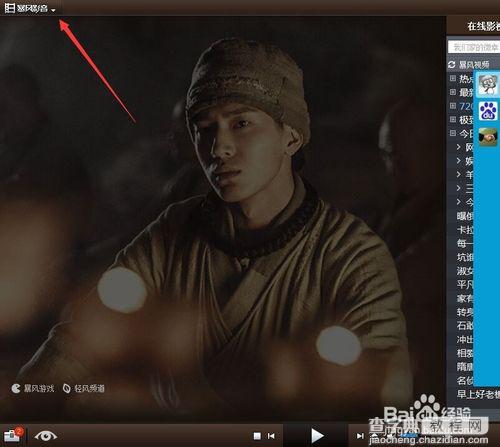Screen dimensions: 500x447
Task: Switch to the 在线影视 tab
Action: click(483, 26)
